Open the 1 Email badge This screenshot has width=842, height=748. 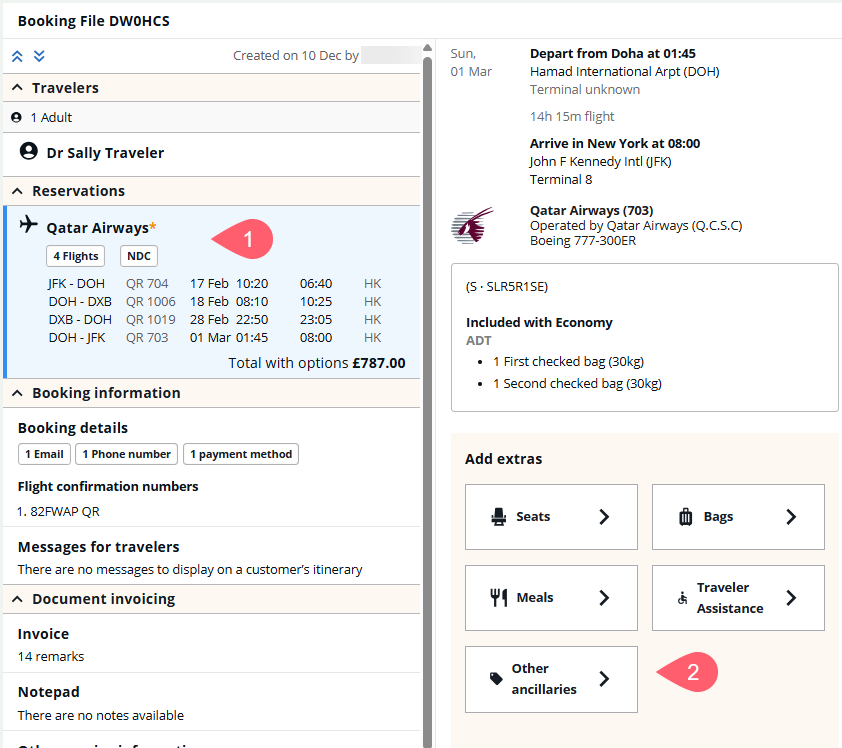click(44, 454)
